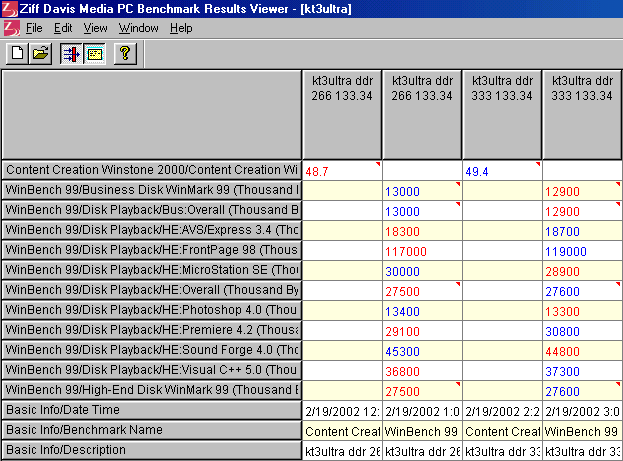The height and width of the screenshot is (461, 623).
Task: Click the 18300 AVS/Express cell
Action: point(422,231)
